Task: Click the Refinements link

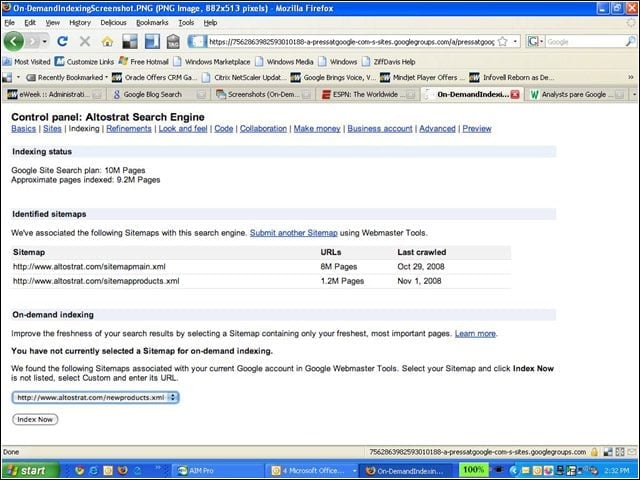Action: click(x=129, y=129)
